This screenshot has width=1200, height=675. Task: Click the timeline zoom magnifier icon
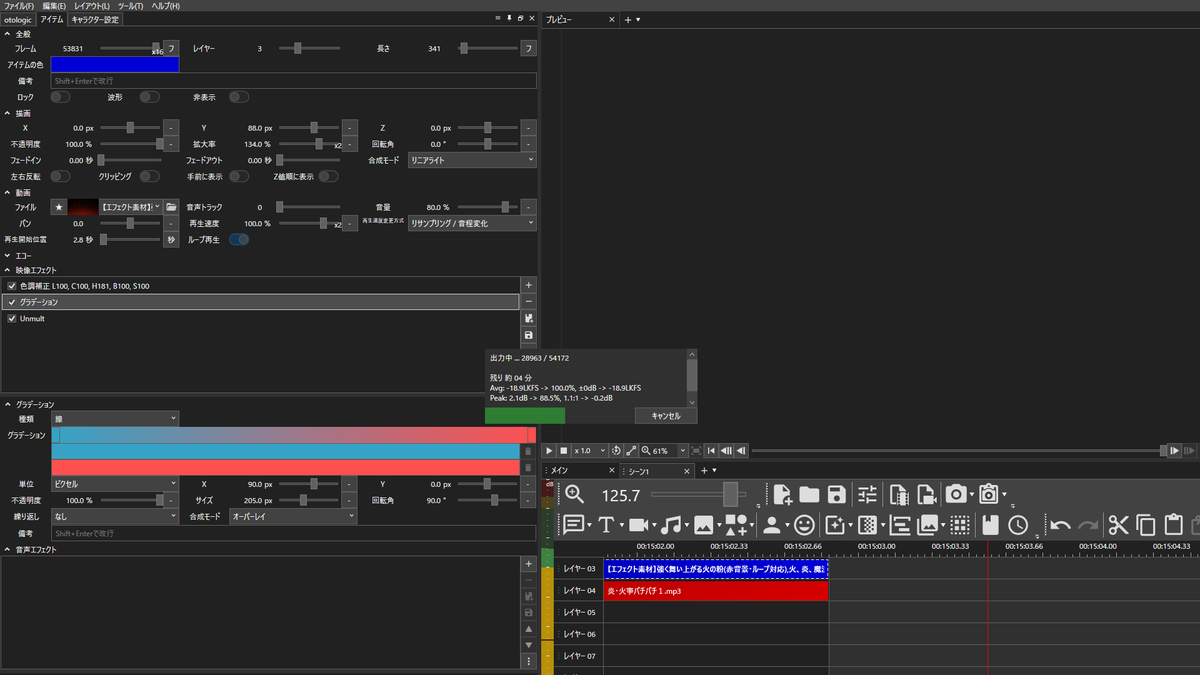(574, 494)
